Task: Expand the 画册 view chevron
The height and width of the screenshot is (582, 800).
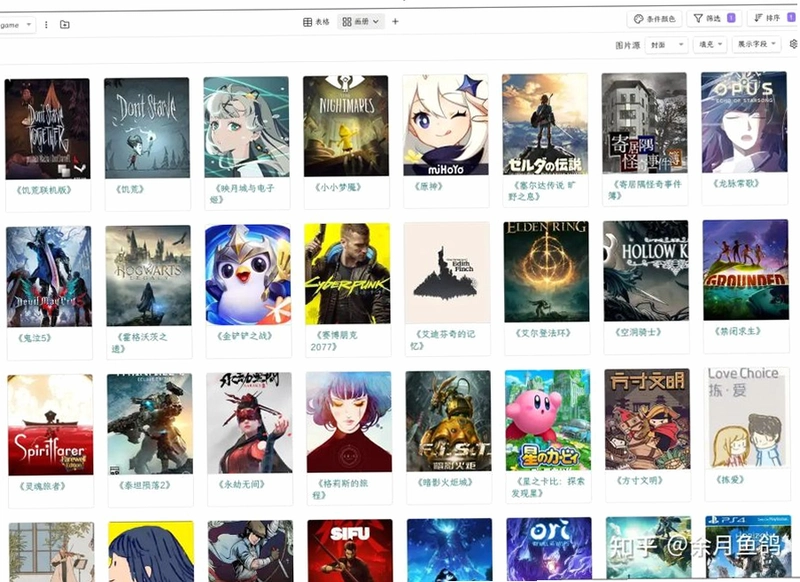Action: click(x=376, y=21)
